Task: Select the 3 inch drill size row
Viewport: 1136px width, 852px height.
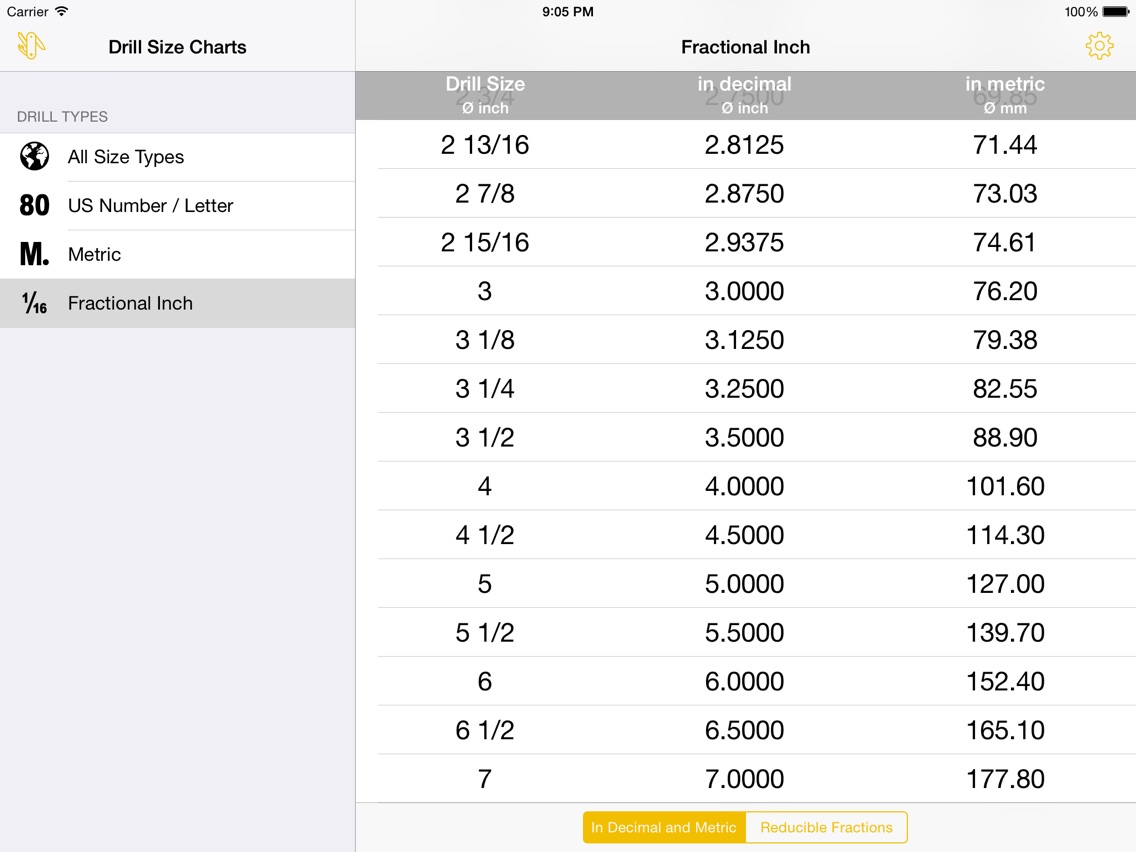Action: pyautogui.click(x=745, y=291)
